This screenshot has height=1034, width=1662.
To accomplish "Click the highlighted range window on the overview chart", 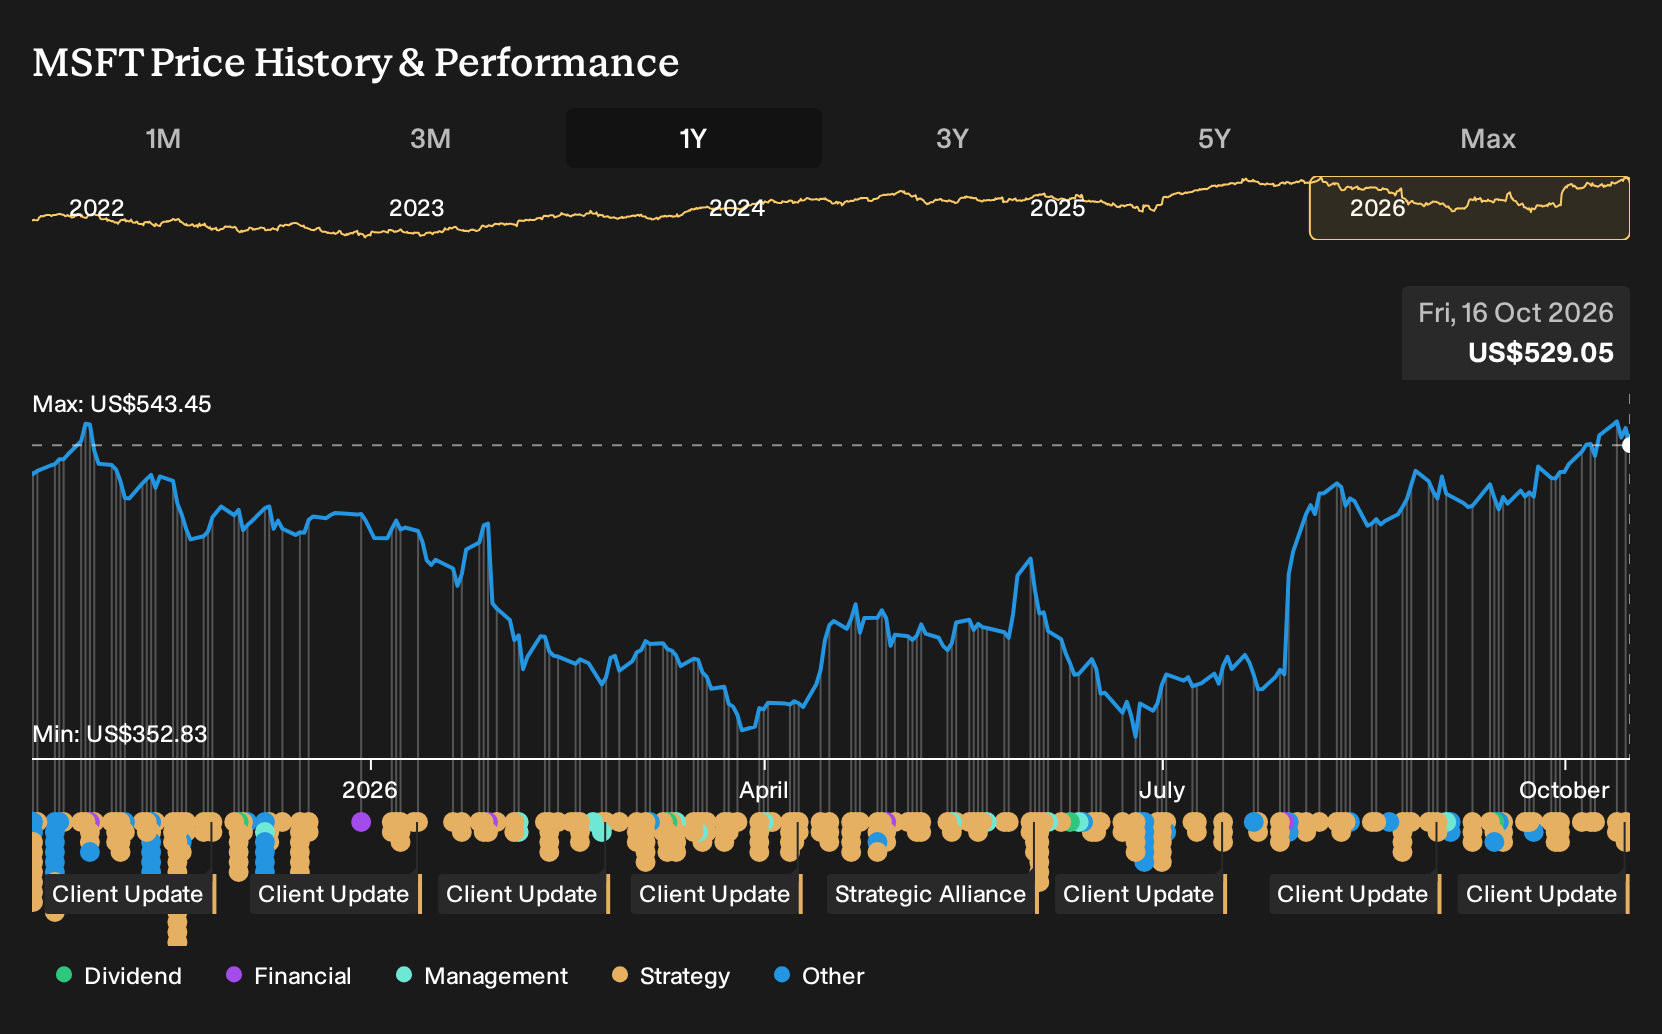I will [x=1469, y=208].
